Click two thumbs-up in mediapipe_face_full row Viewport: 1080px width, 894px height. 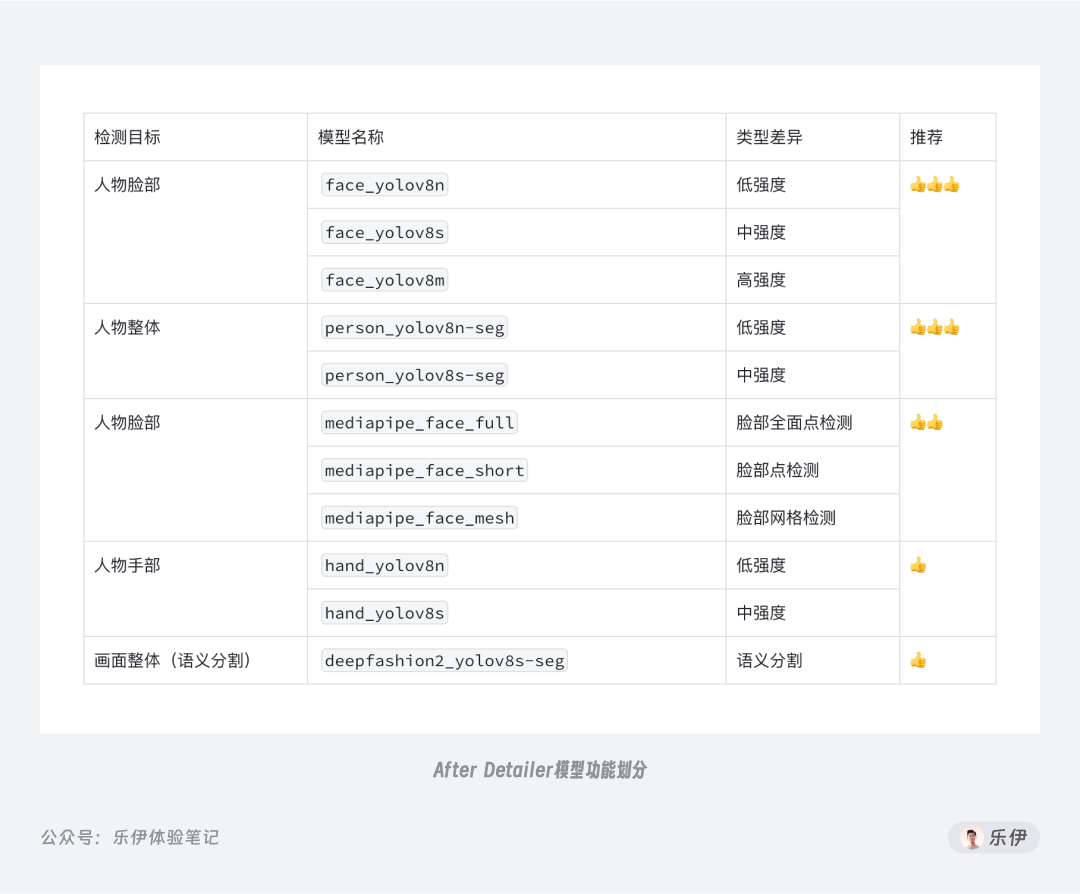926,422
